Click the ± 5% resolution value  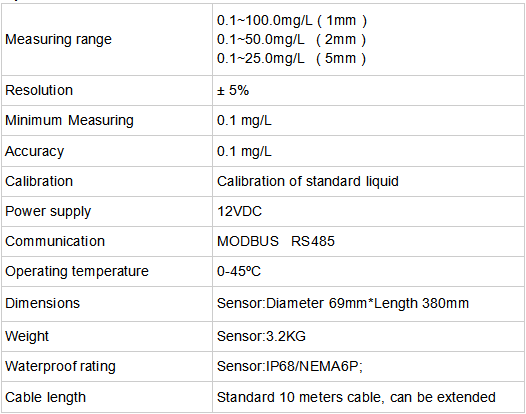point(233,90)
